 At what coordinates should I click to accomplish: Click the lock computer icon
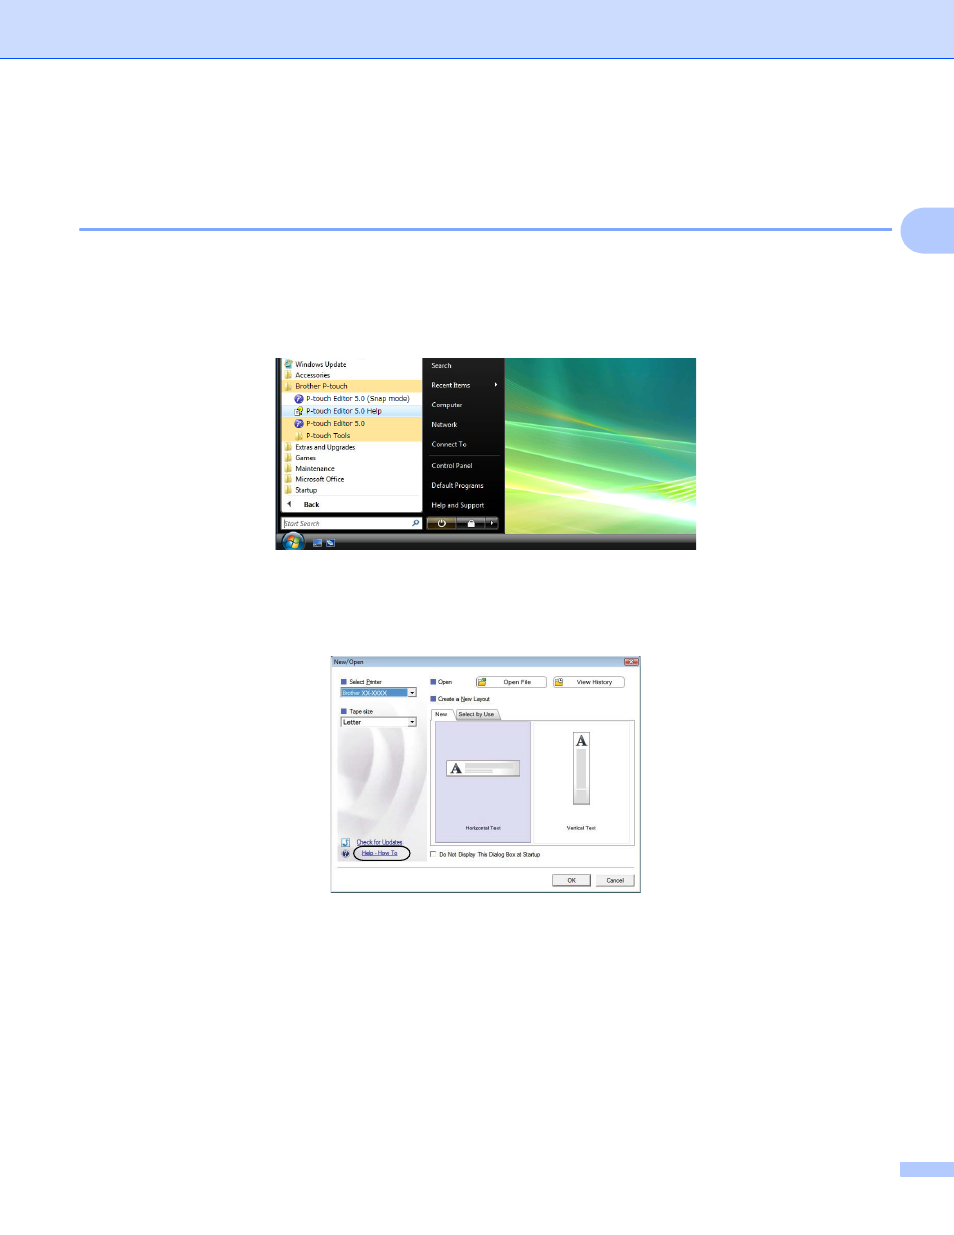[x=471, y=523]
